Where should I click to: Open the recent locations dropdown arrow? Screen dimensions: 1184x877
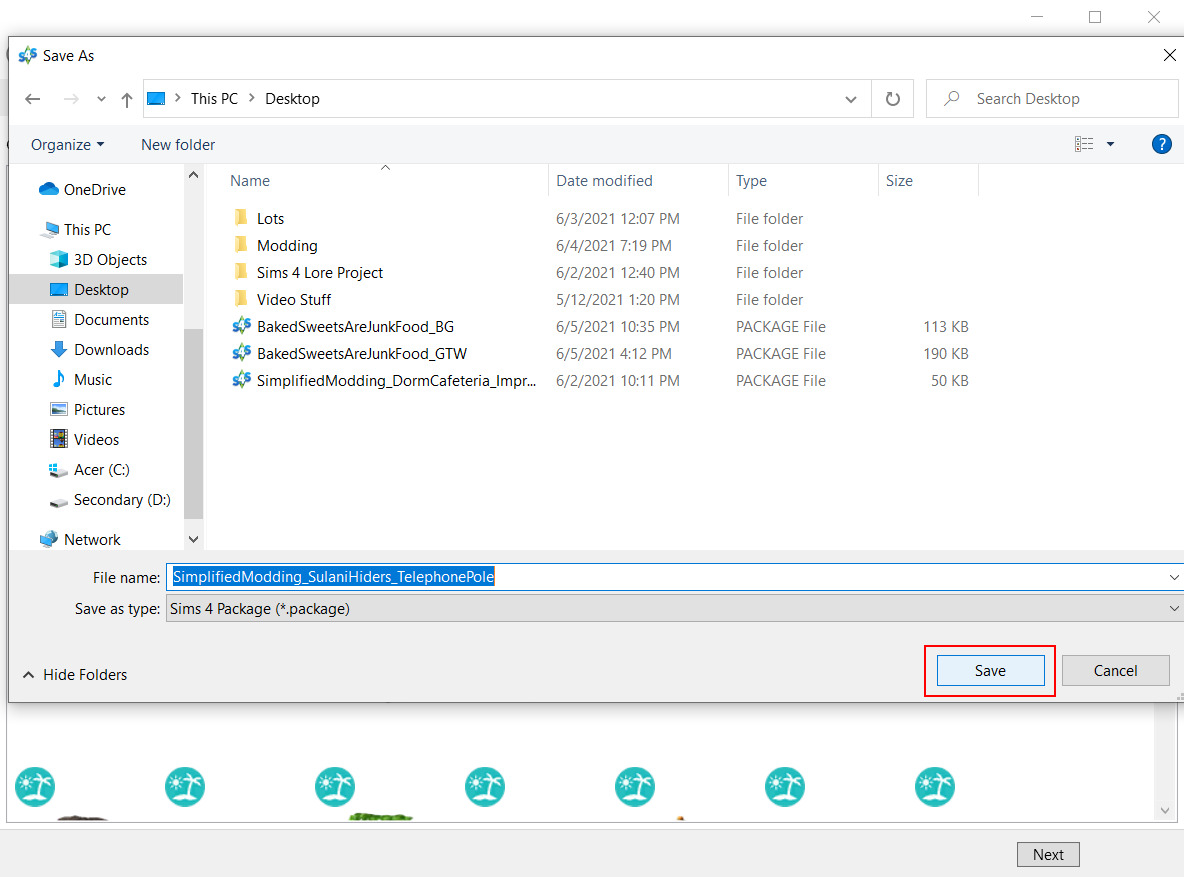101,99
